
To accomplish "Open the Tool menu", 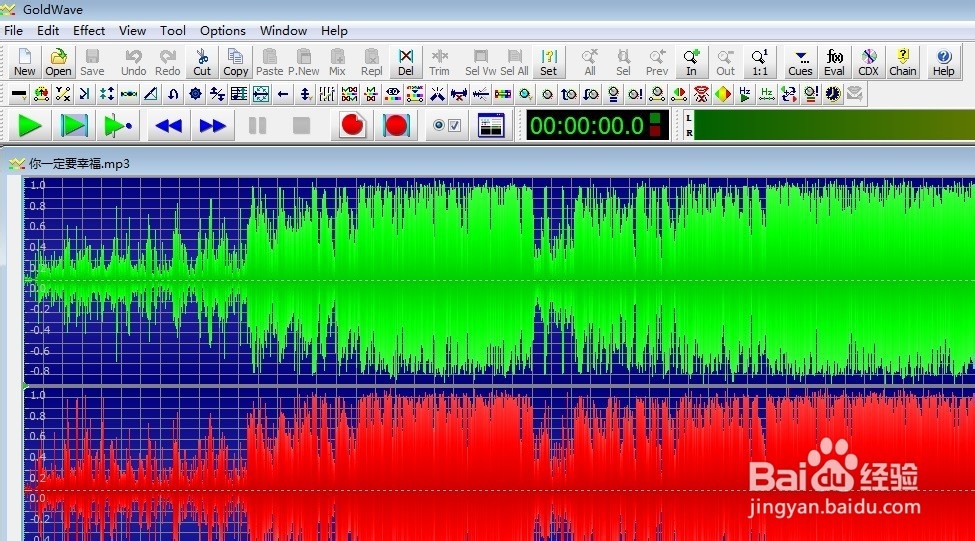I will pos(173,30).
